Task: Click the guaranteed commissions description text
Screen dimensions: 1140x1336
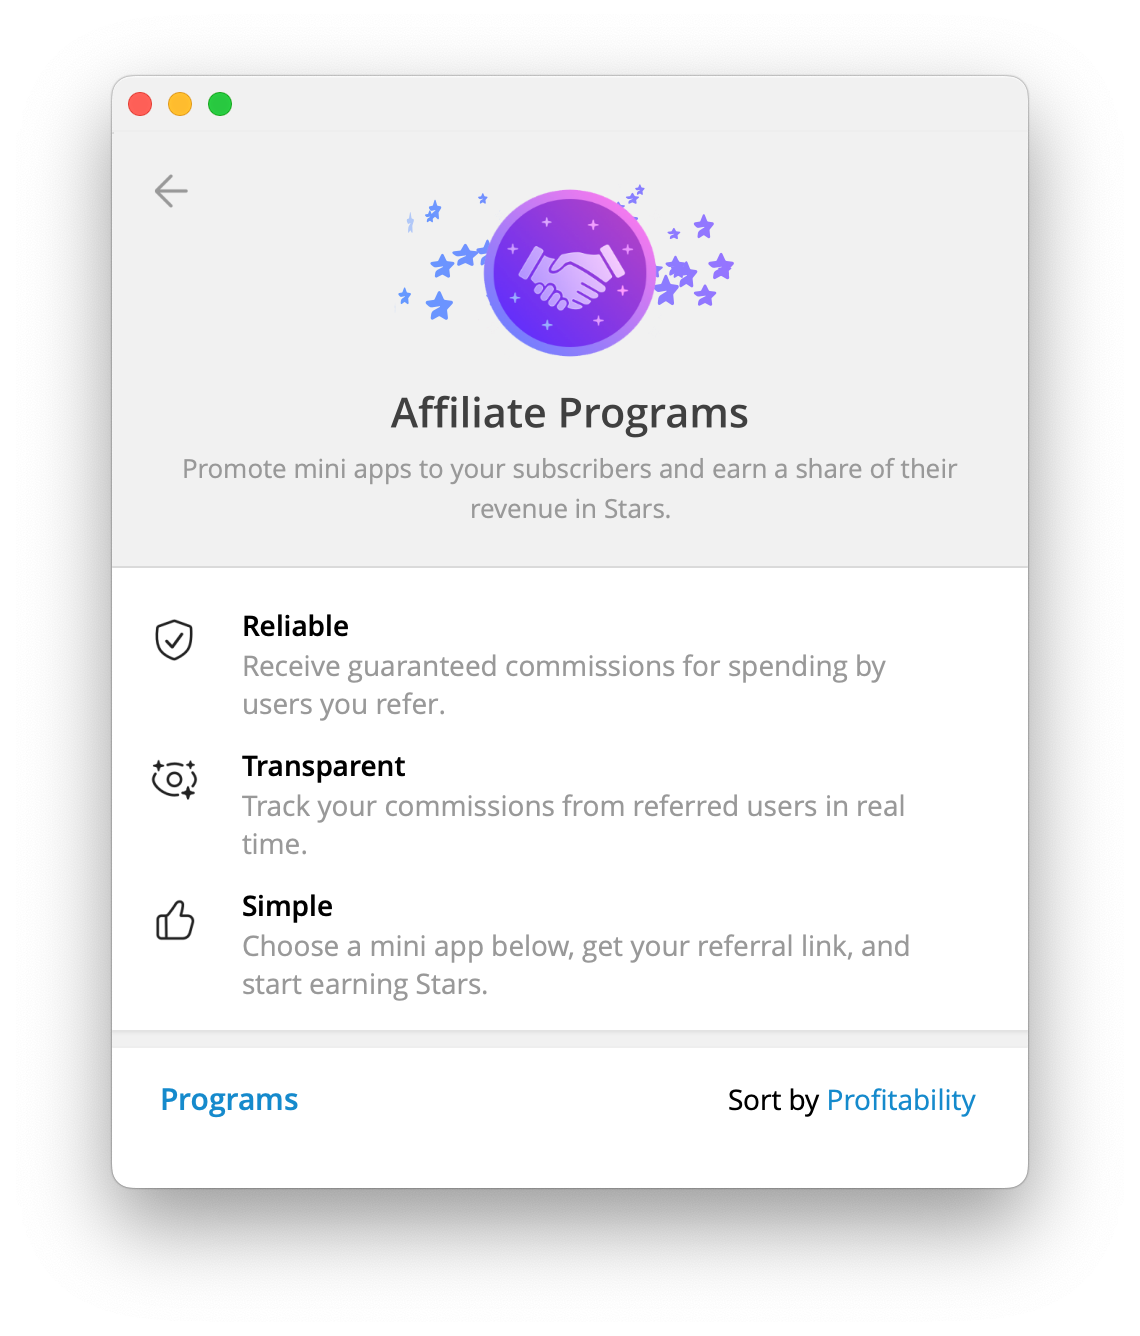Action: pos(564,685)
